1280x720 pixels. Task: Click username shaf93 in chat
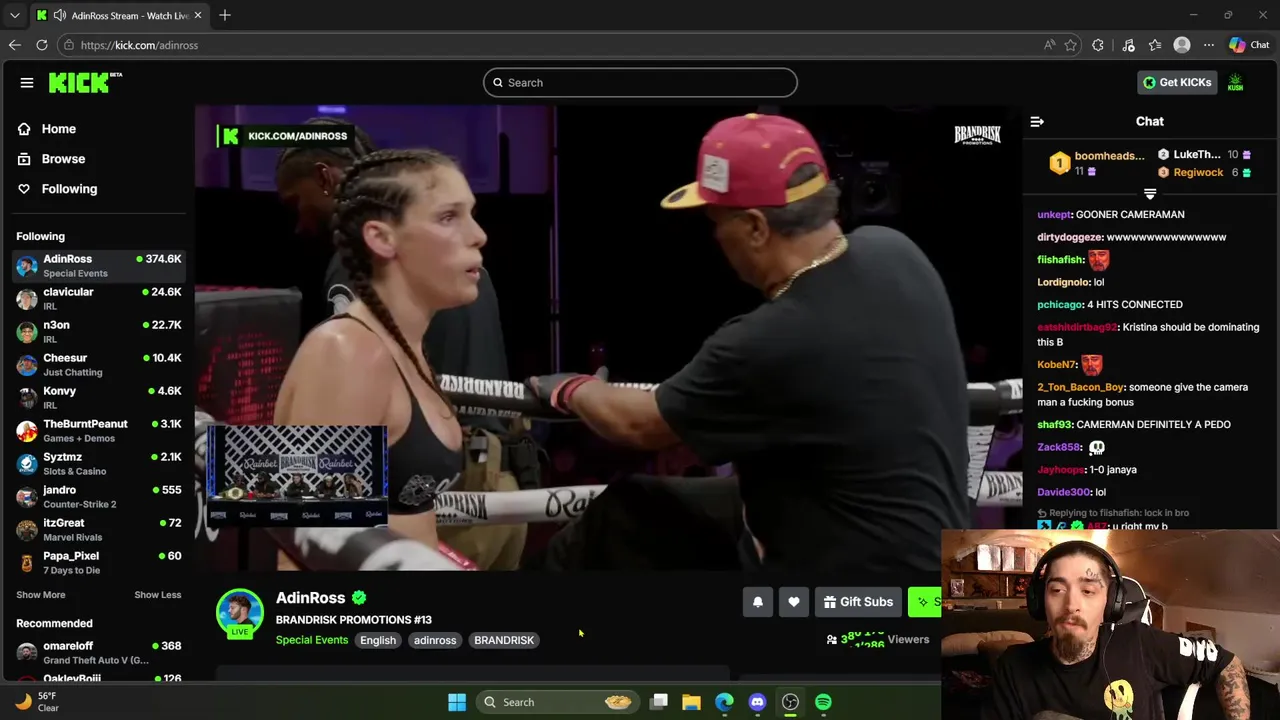pyautogui.click(x=1054, y=425)
